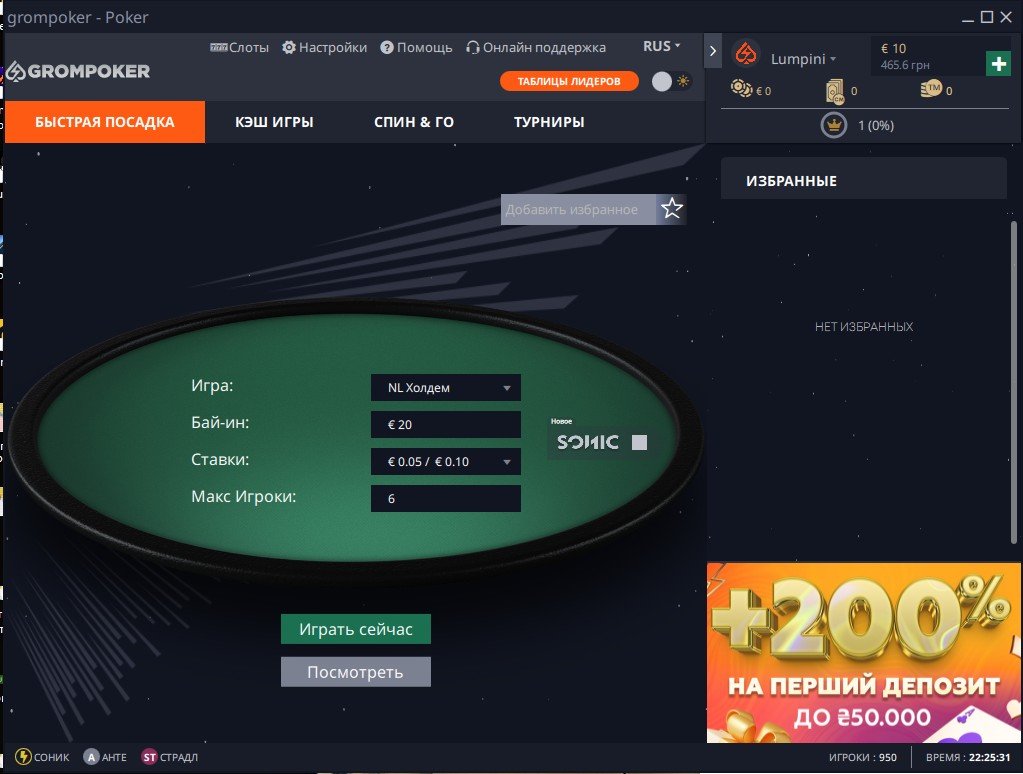1023x774 pixels.
Task: Click the ТАБЛИЦЫ ЛИДЕРОВ button
Action: 569,81
